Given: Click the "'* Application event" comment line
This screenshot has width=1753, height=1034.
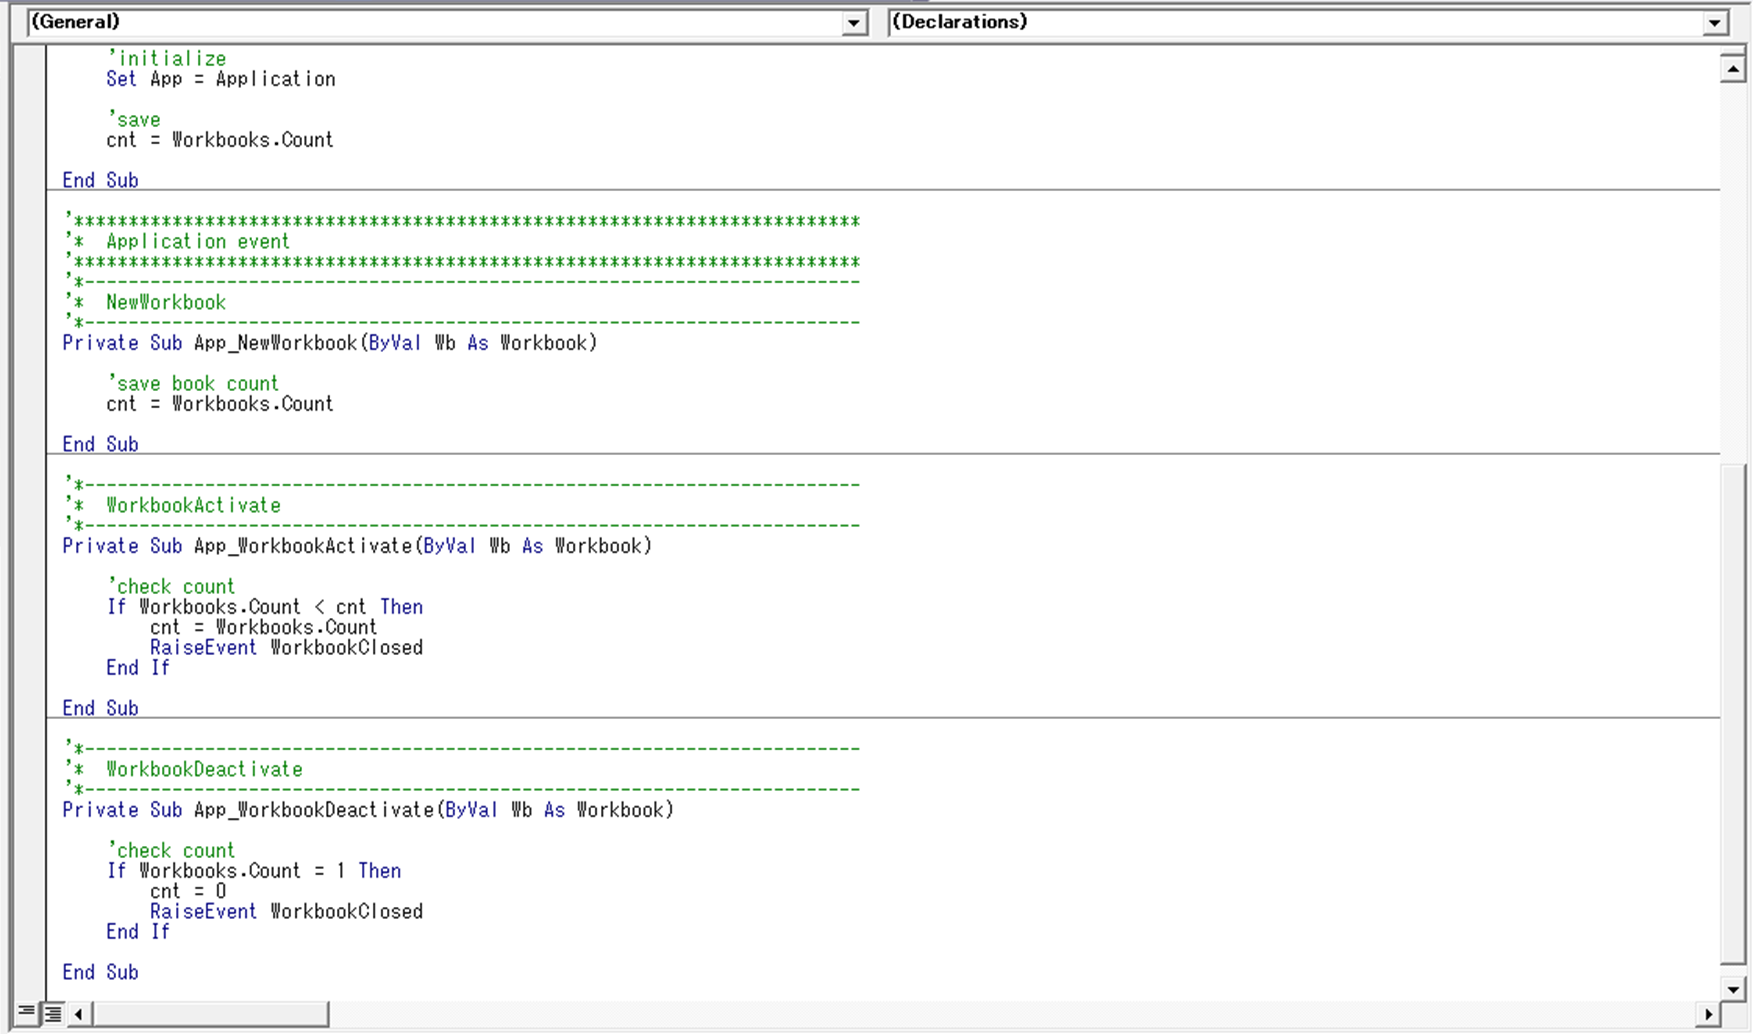Looking at the screenshot, I should coord(178,242).
